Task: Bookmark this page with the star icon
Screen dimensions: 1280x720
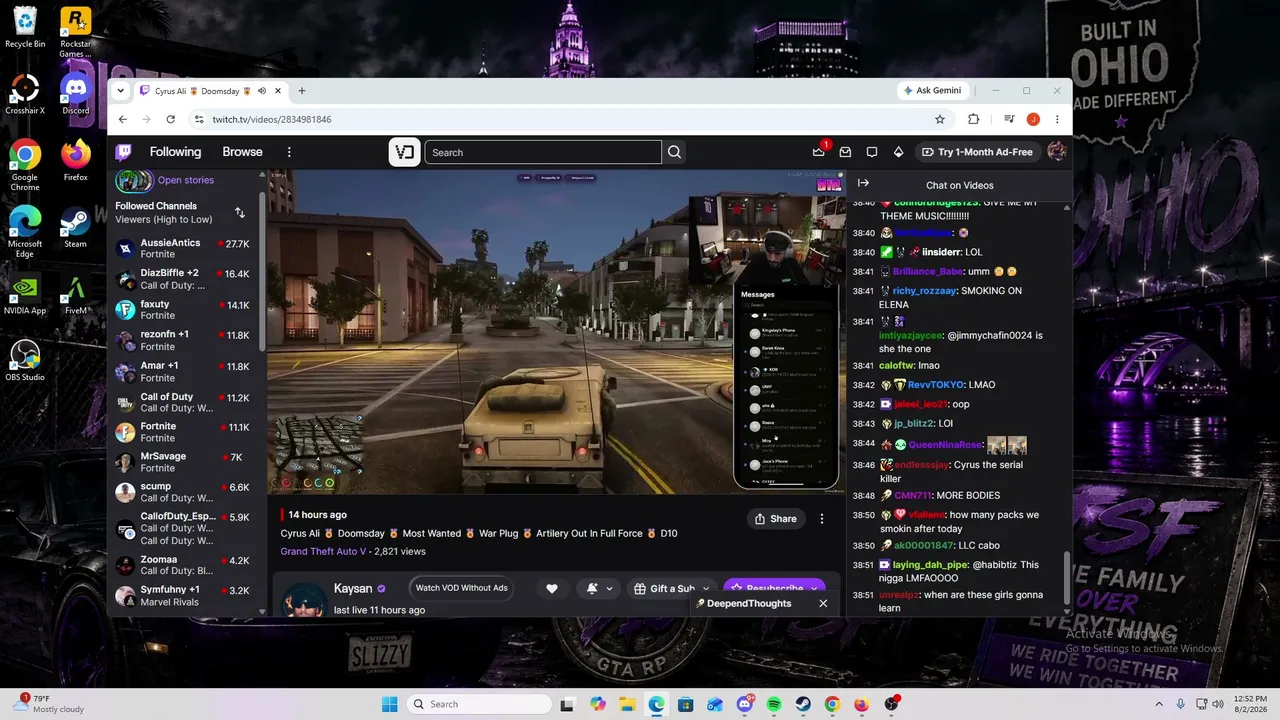Action: 940,119
